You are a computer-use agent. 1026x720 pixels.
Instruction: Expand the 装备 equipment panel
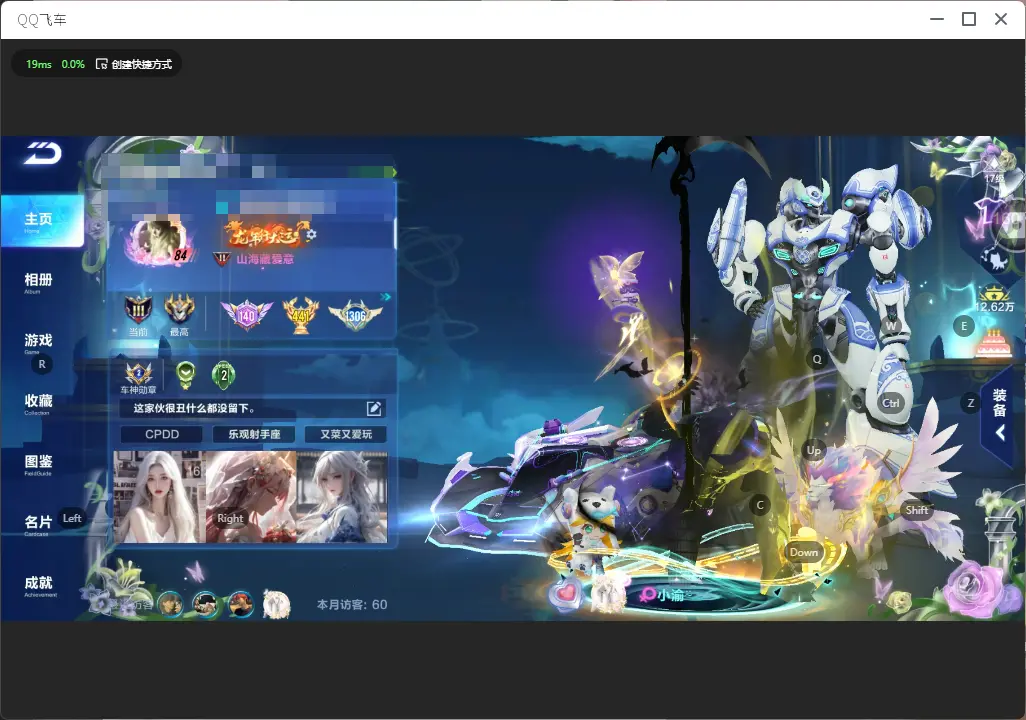[999, 414]
